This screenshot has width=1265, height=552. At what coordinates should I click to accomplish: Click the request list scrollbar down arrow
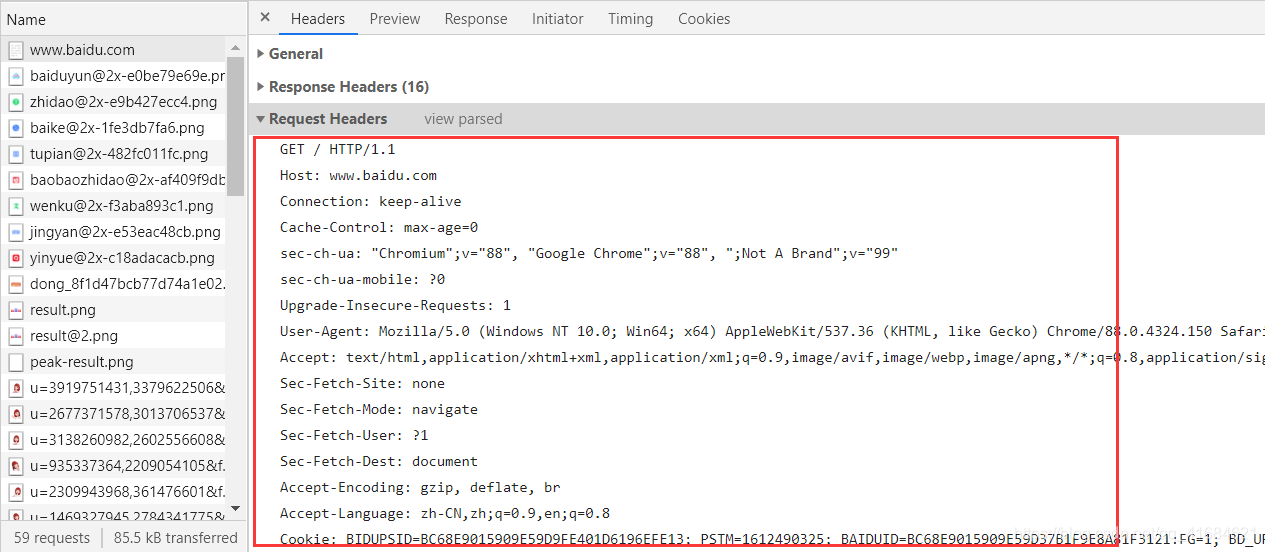[x=236, y=509]
